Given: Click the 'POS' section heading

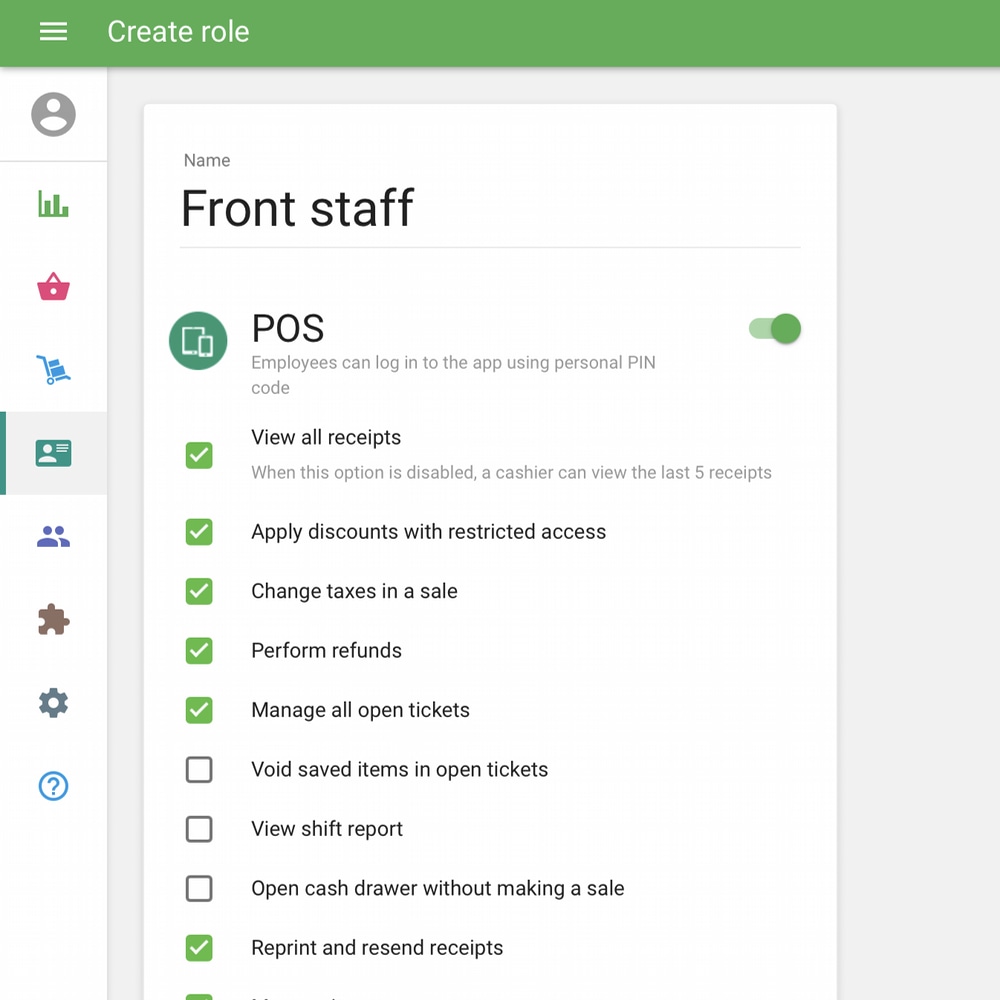Looking at the screenshot, I should (288, 328).
